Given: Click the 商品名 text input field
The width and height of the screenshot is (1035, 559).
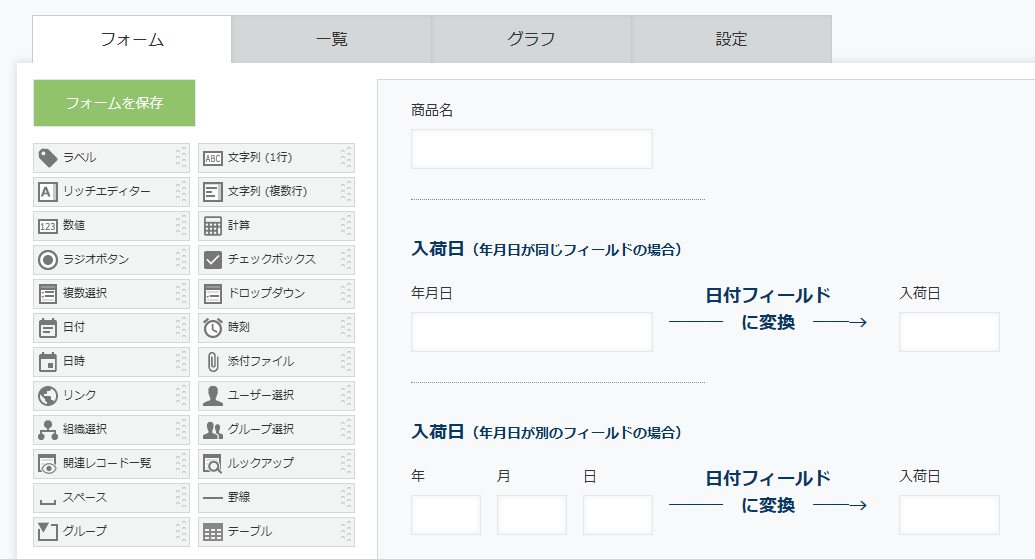Looking at the screenshot, I should click(532, 149).
